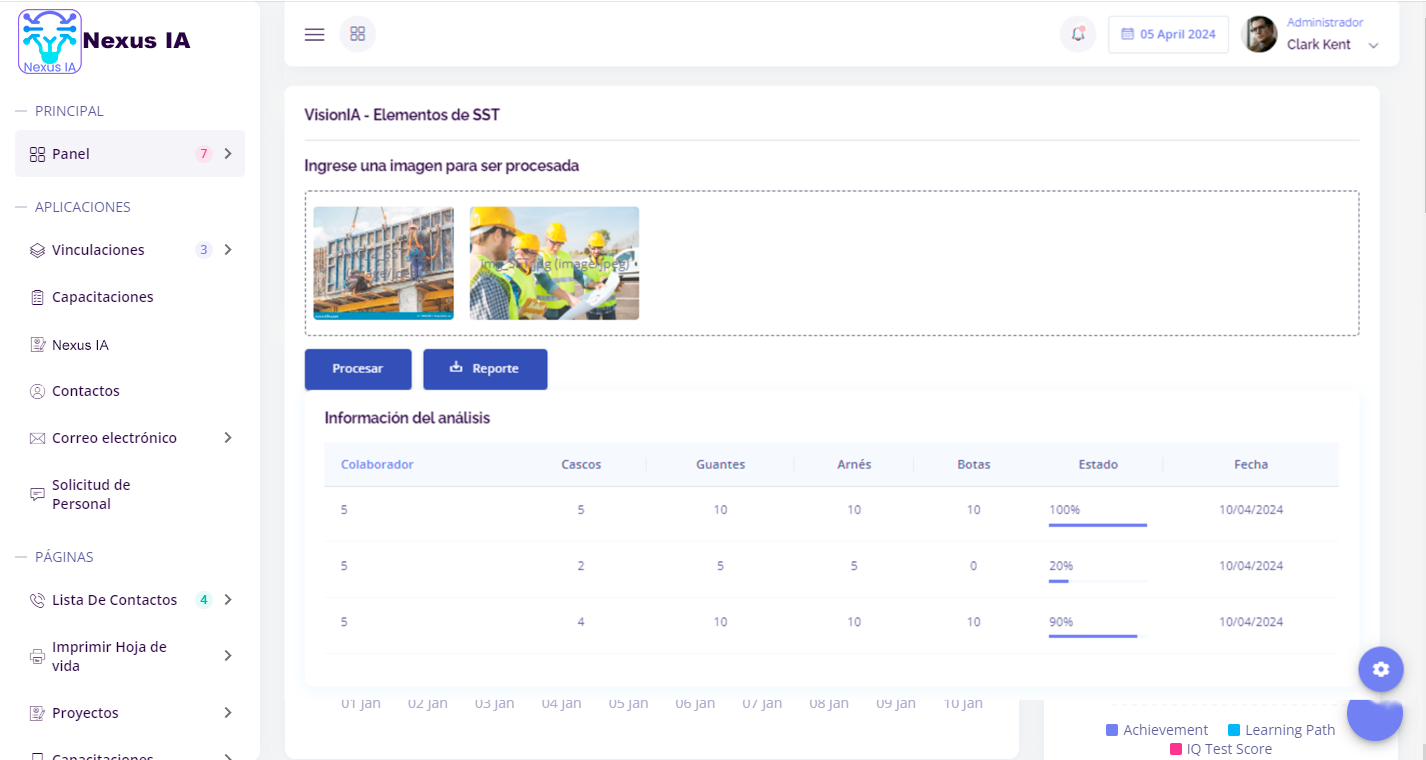Click the Cascos column header
Screen dimensions: 1426x760
pos(581,464)
